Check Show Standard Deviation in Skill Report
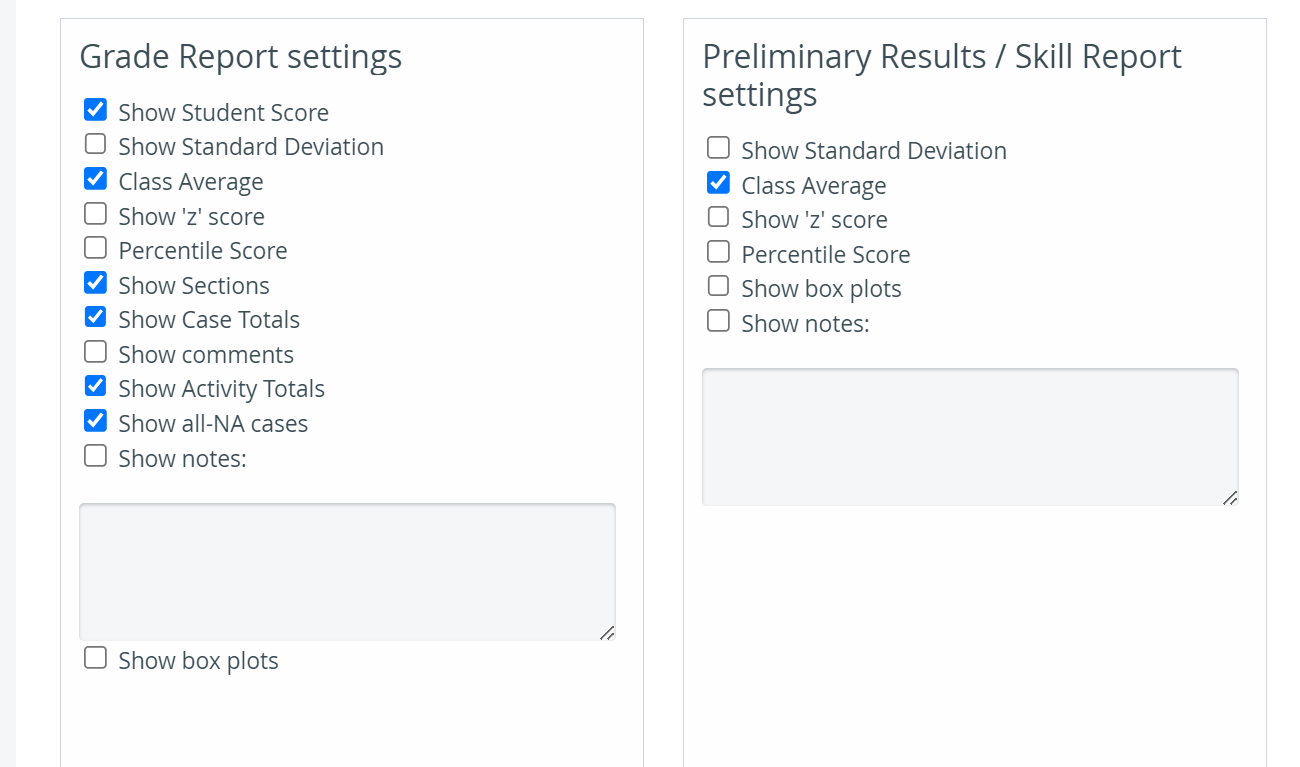The image size is (1300, 767). tap(718, 148)
